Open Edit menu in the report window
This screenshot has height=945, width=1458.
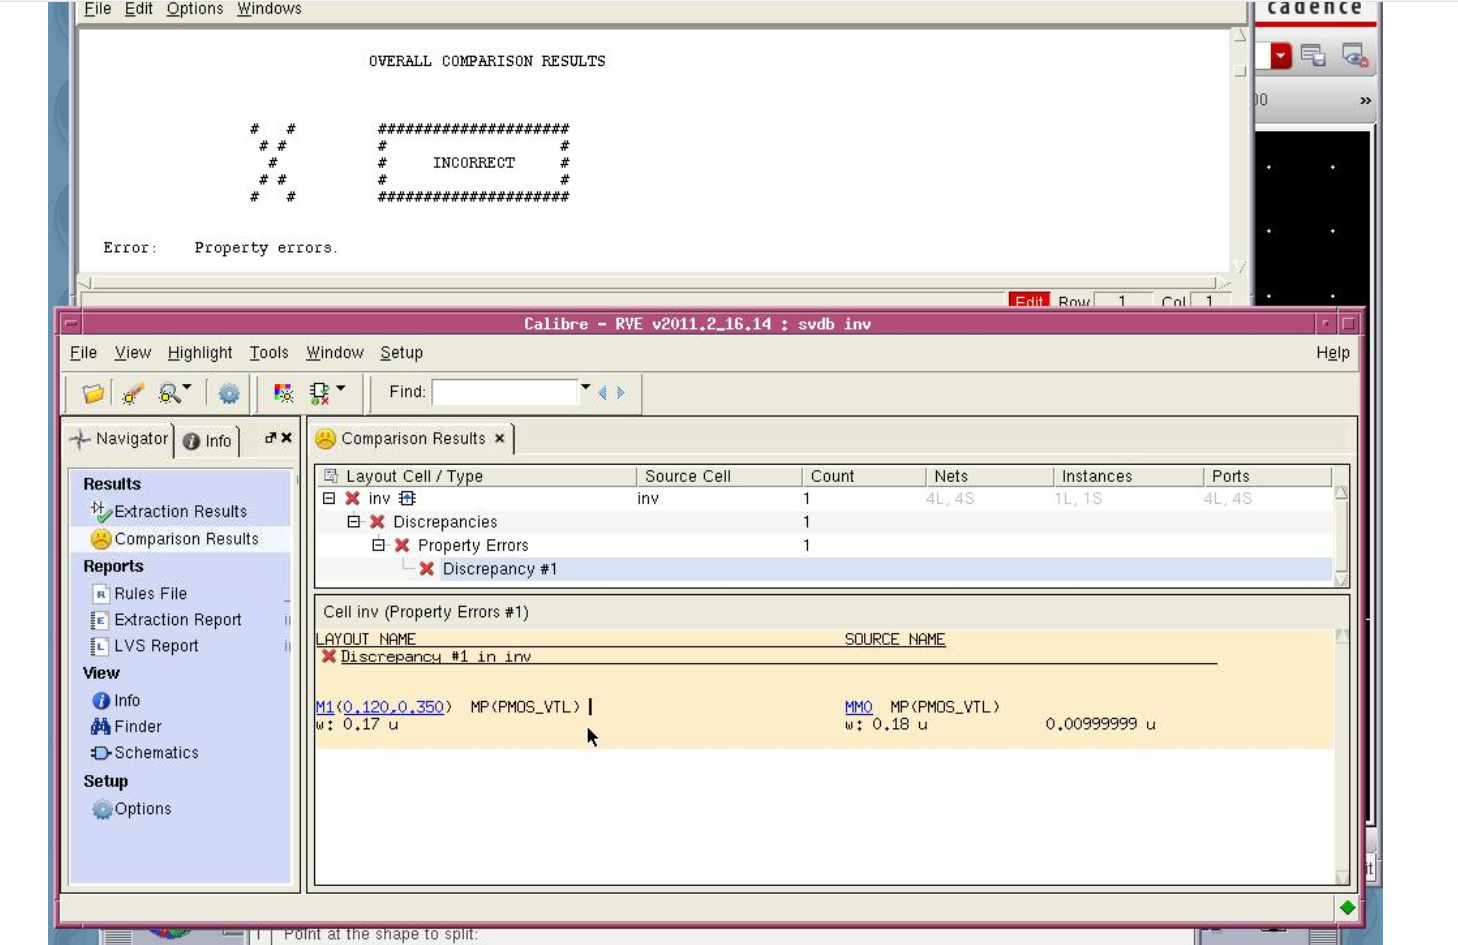pyautogui.click(x=138, y=9)
